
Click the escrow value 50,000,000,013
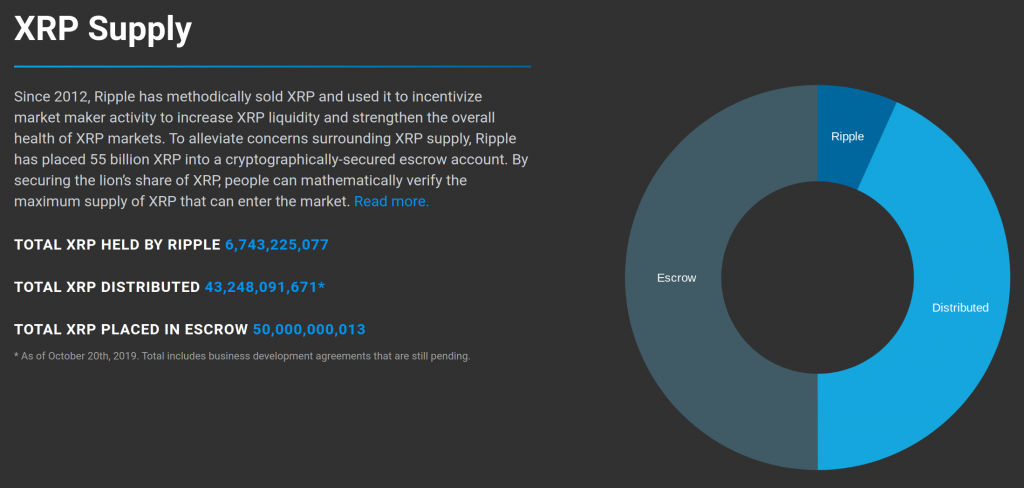point(309,329)
